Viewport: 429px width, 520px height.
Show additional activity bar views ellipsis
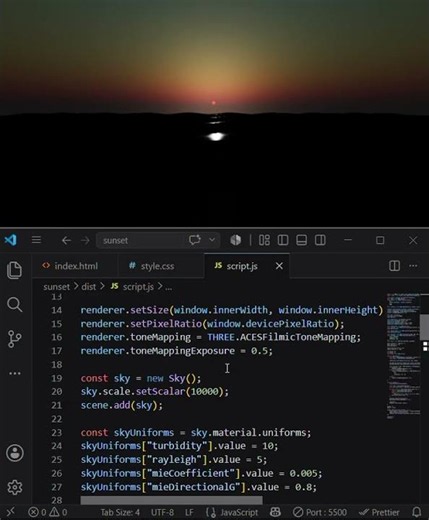15,373
